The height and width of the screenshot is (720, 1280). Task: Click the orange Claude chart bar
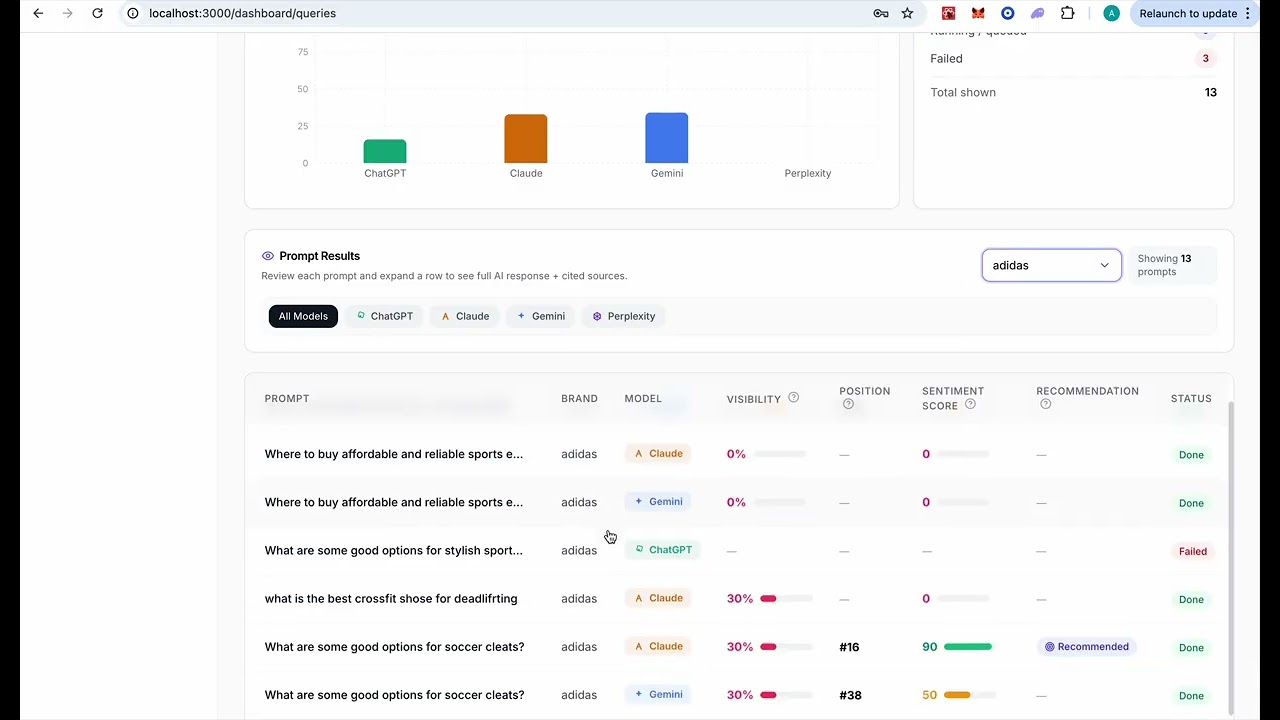point(526,138)
